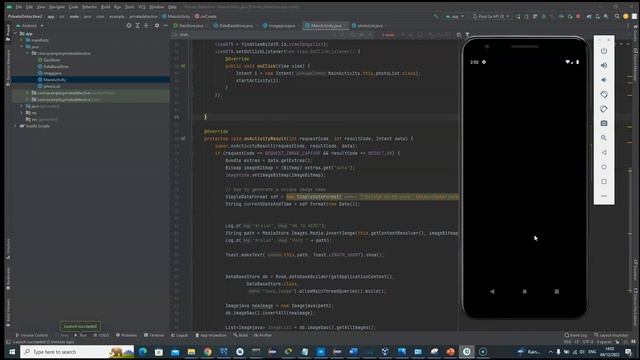This screenshot has height=360, width=640.
Task: Open the project panel gear settings
Action: point(157,25)
